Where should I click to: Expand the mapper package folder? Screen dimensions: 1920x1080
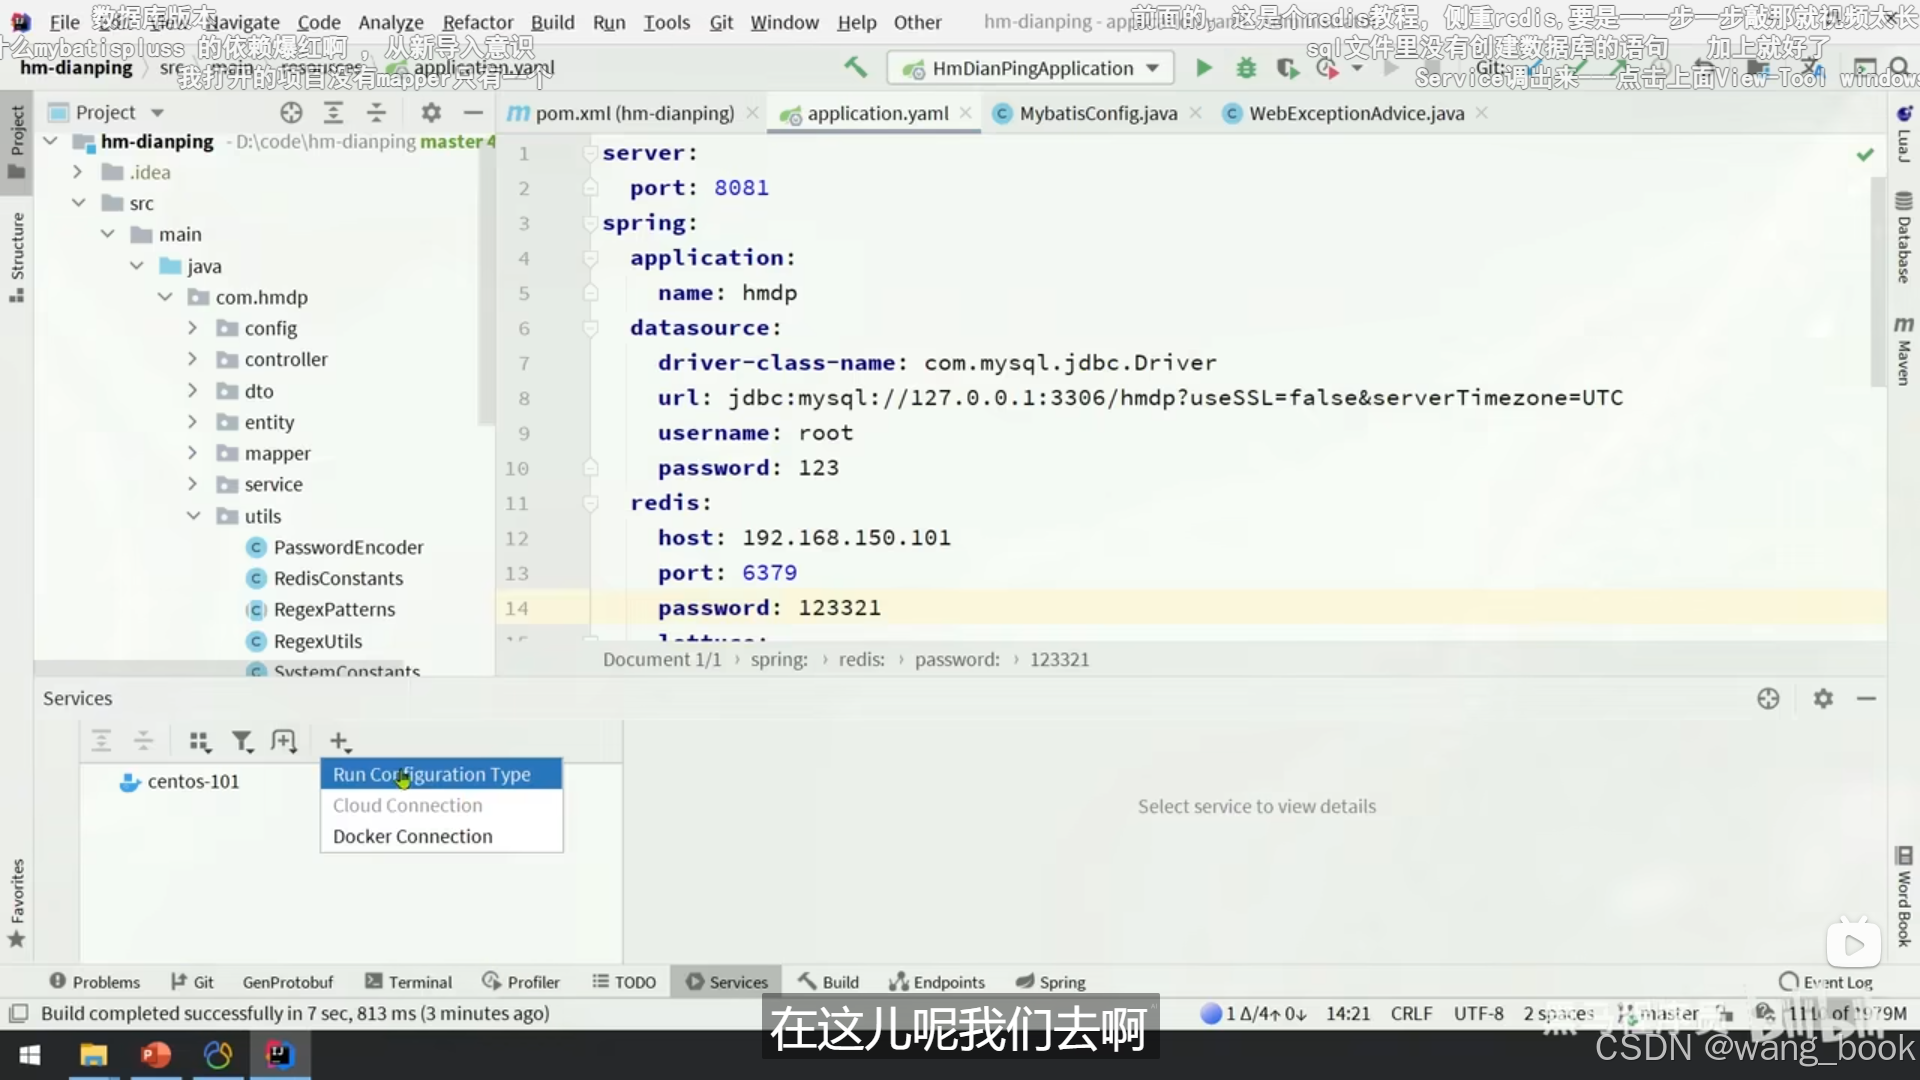click(192, 453)
